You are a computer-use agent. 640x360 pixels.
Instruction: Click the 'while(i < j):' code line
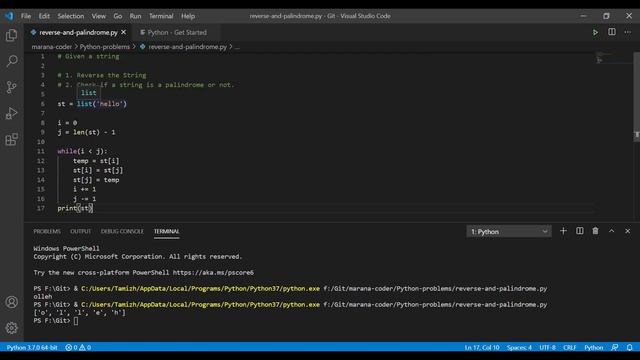[82, 151]
